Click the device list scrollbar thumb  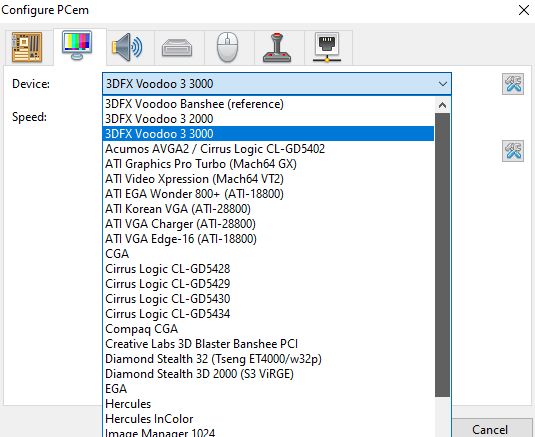pos(443,255)
